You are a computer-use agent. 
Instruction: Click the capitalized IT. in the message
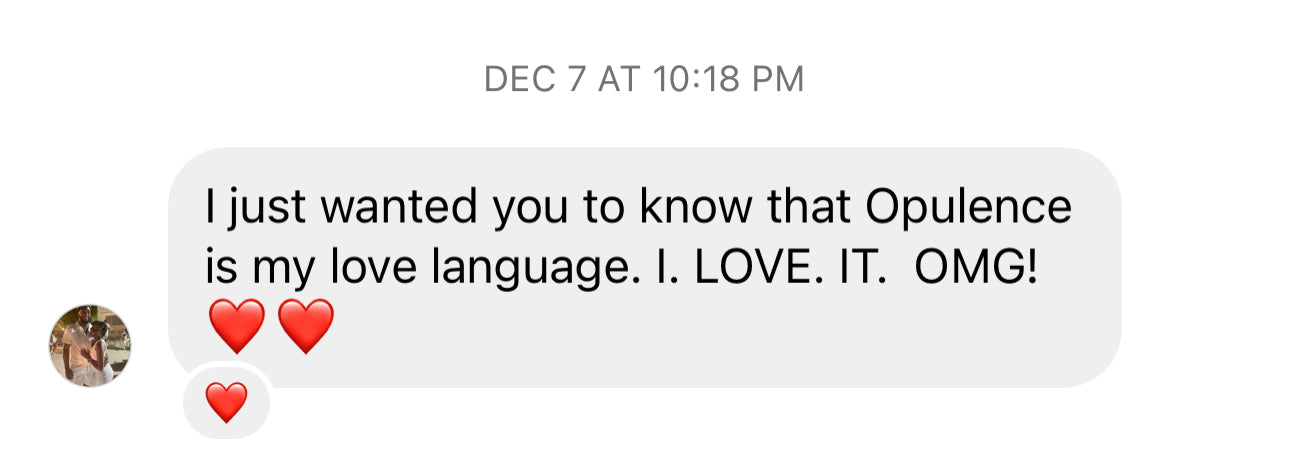pyautogui.click(x=853, y=269)
